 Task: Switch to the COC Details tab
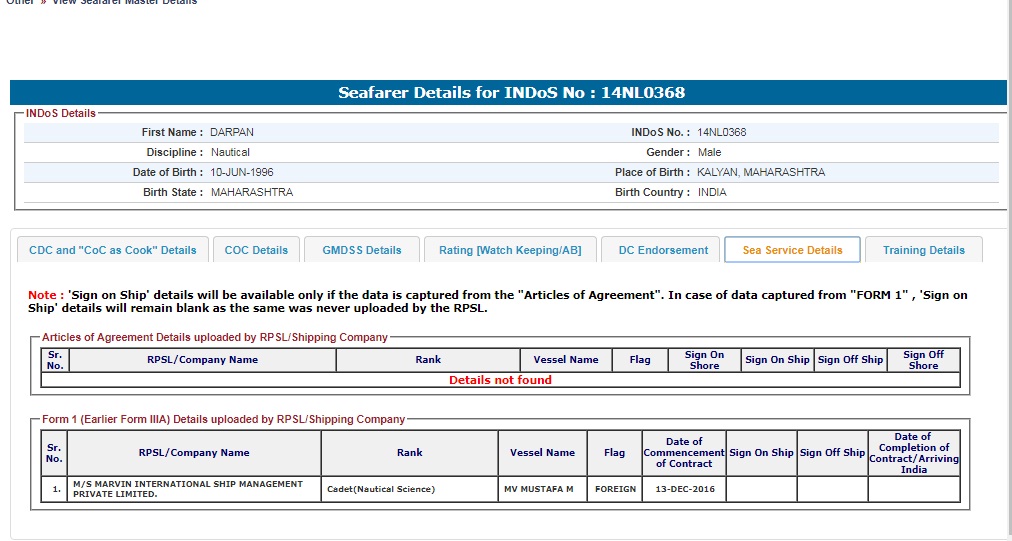point(256,250)
